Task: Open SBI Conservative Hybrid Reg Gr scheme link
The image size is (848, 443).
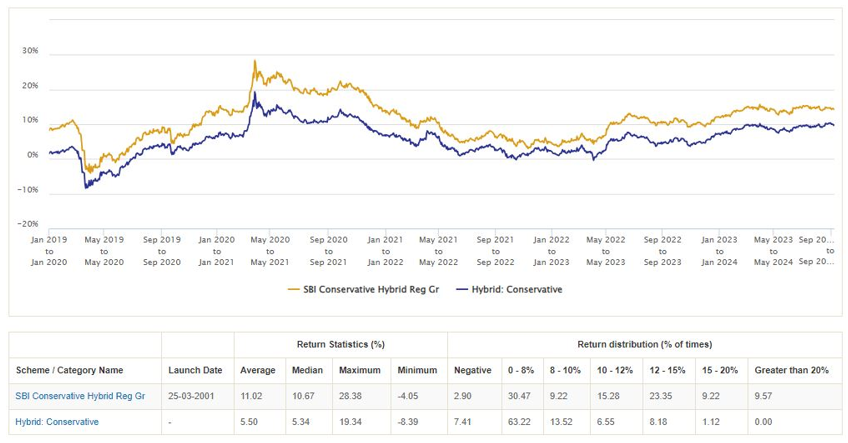Action: pos(80,396)
